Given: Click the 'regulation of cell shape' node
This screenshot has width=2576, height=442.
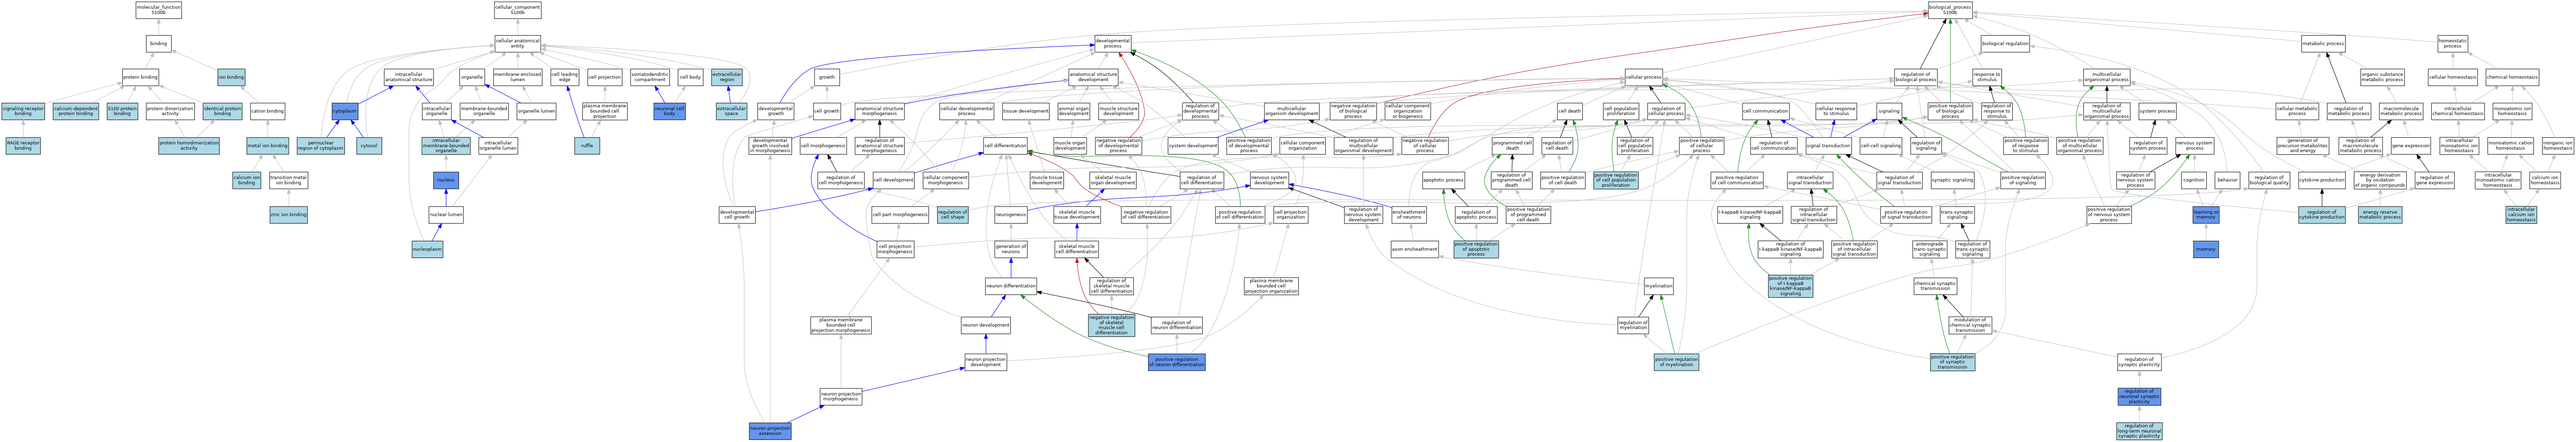Looking at the screenshot, I should 952,215.
